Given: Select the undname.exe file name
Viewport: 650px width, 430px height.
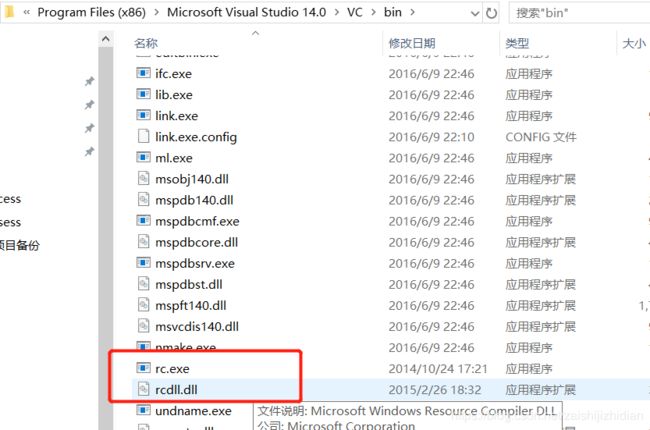Looking at the screenshot, I should (193, 411).
